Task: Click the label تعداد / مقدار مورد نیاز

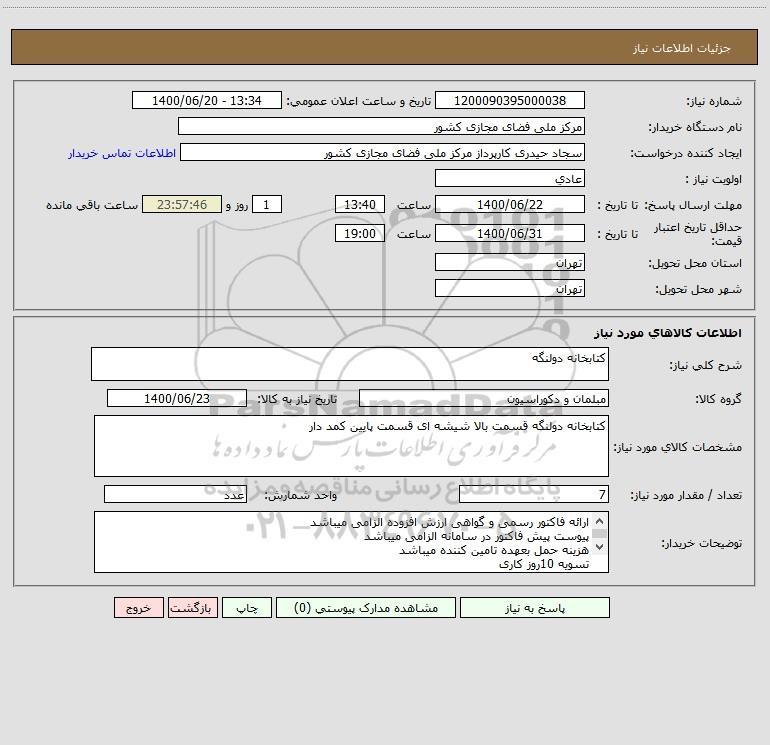Action: (686, 495)
